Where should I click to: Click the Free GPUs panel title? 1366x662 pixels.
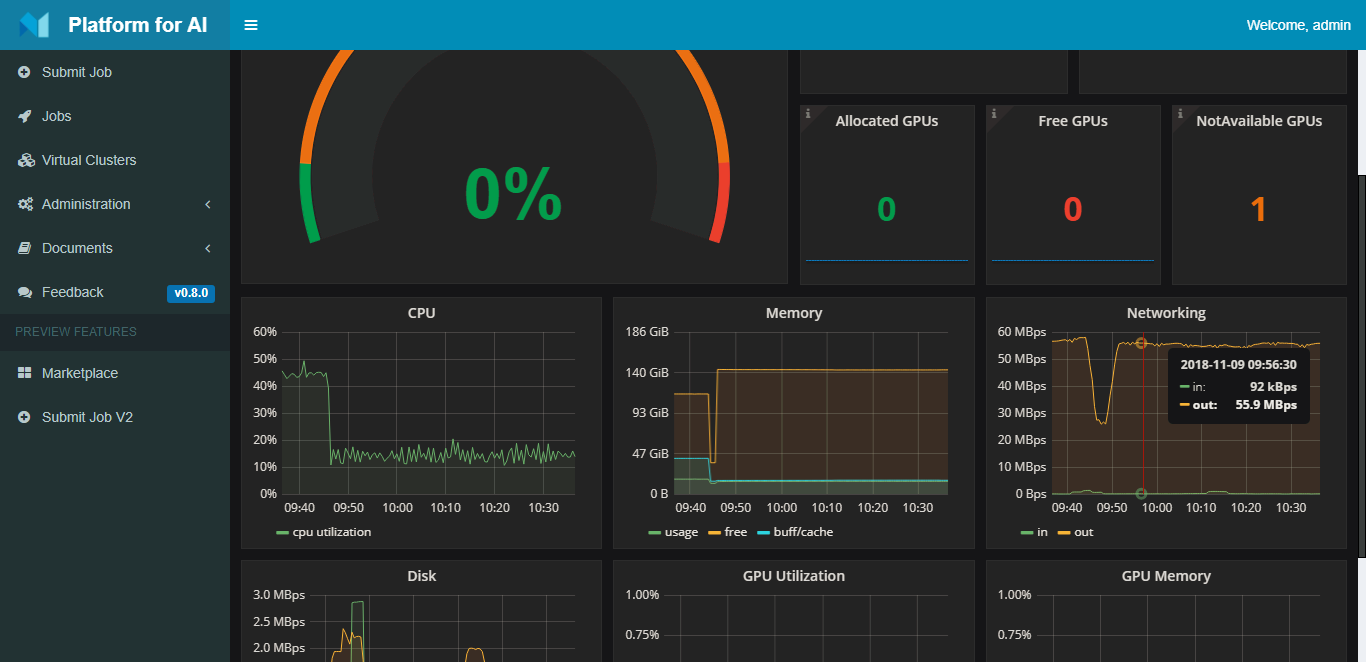click(1073, 121)
